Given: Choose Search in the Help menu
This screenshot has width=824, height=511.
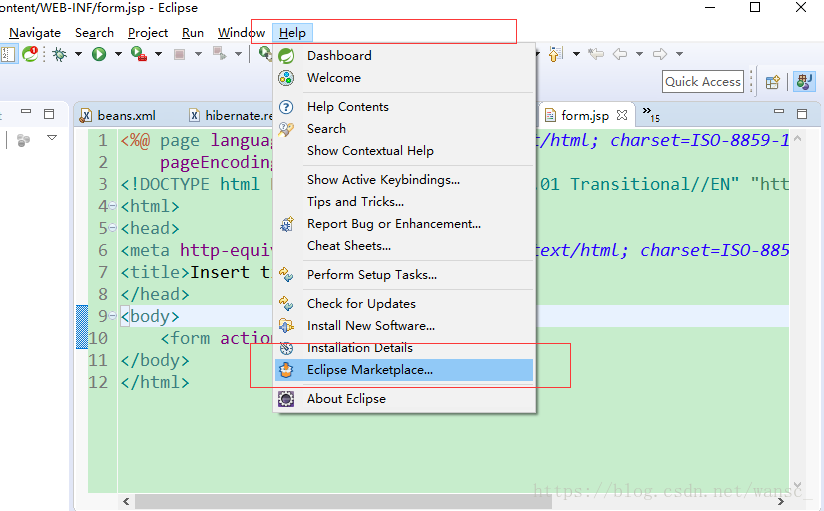Looking at the screenshot, I should (x=404, y=129).
